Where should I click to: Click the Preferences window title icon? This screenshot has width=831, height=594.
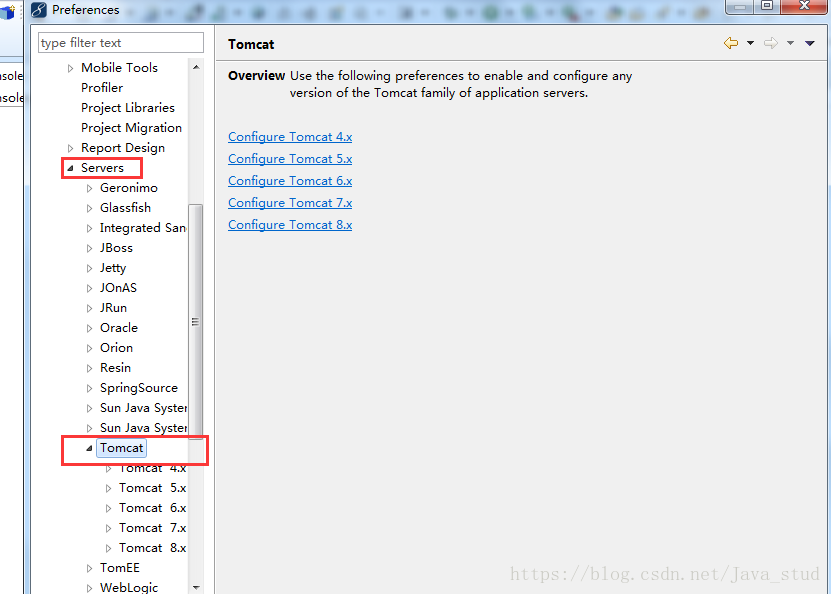39,10
